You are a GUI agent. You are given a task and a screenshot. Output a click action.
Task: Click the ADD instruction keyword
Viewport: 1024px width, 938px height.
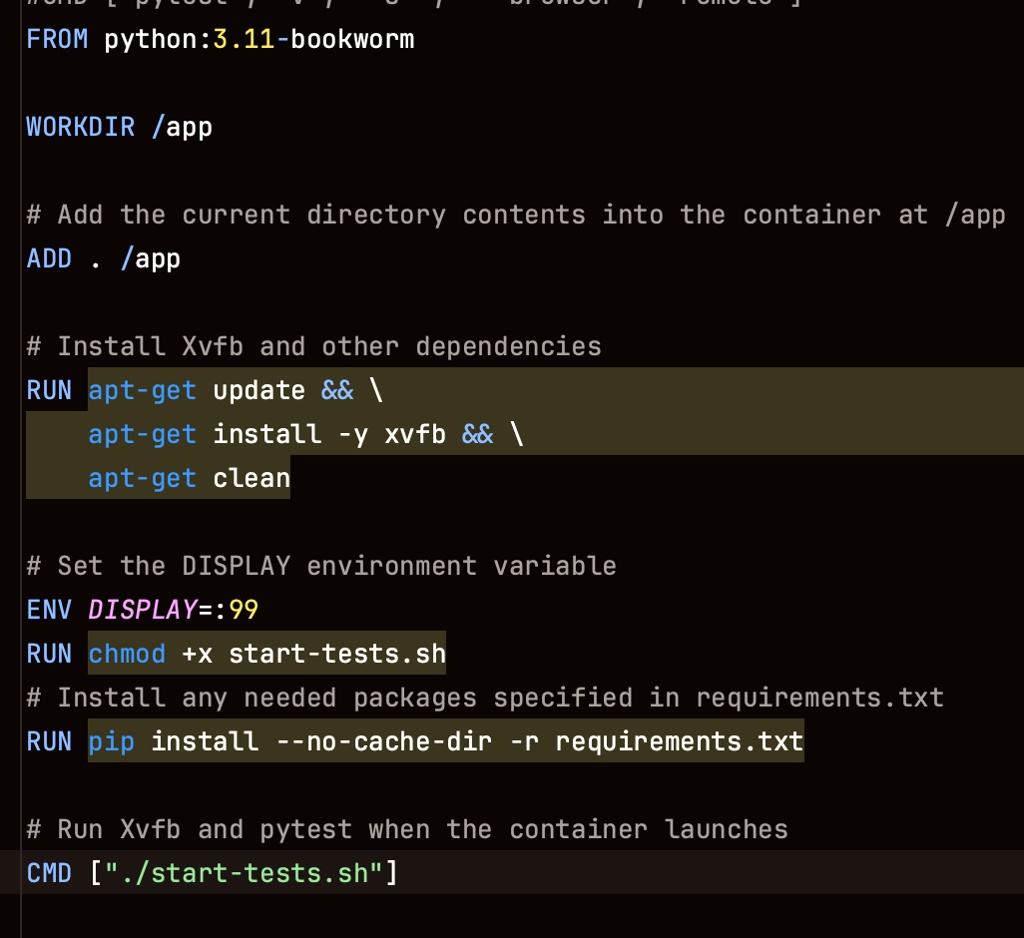tap(49, 259)
